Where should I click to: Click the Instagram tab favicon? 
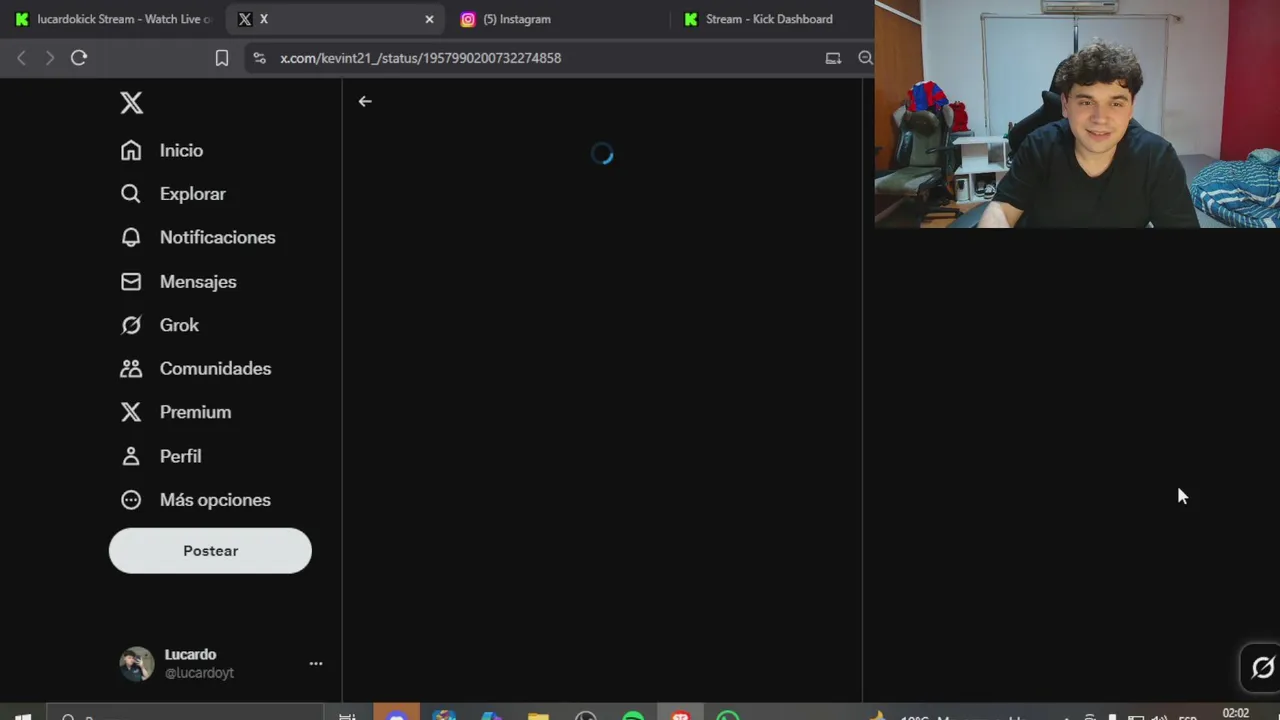tap(467, 19)
